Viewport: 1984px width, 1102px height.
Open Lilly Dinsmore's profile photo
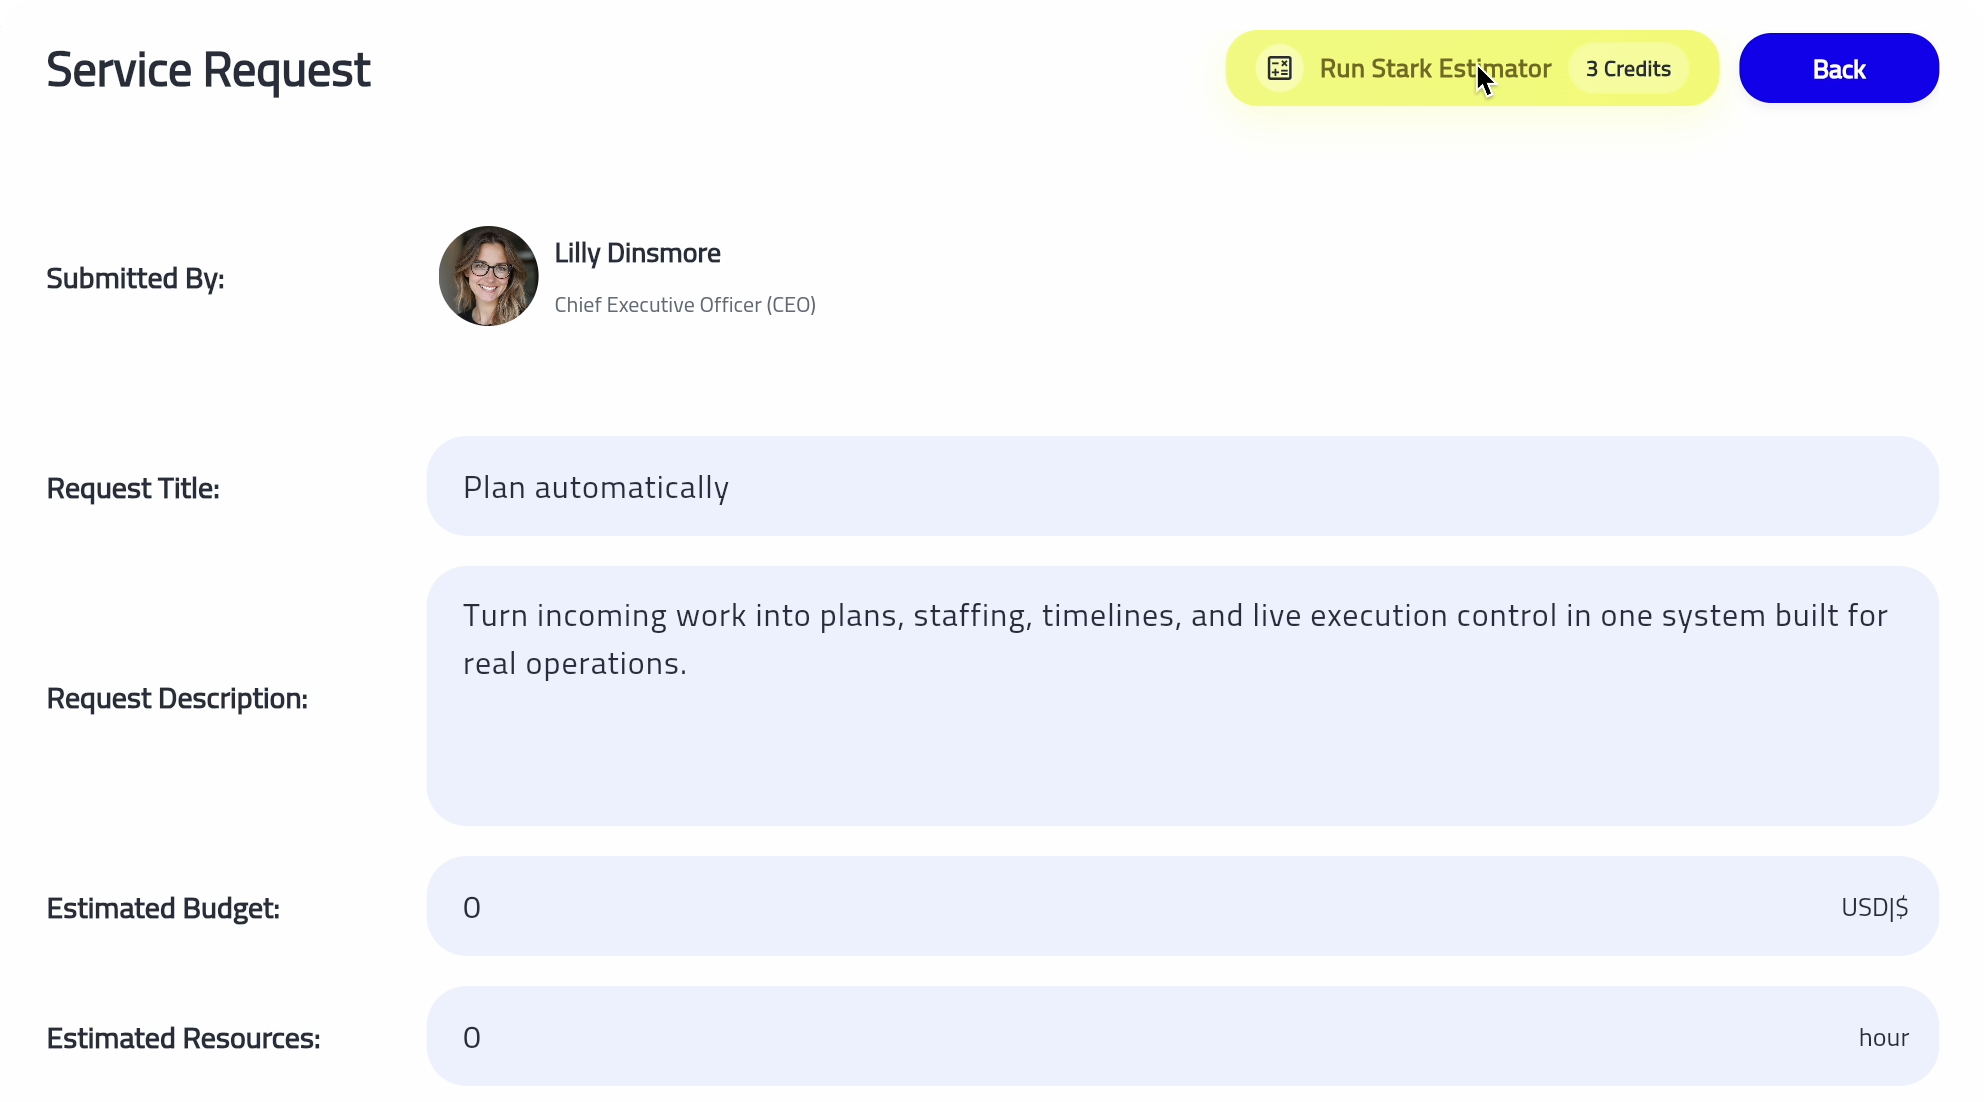pyautogui.click(x=488, y=276)
